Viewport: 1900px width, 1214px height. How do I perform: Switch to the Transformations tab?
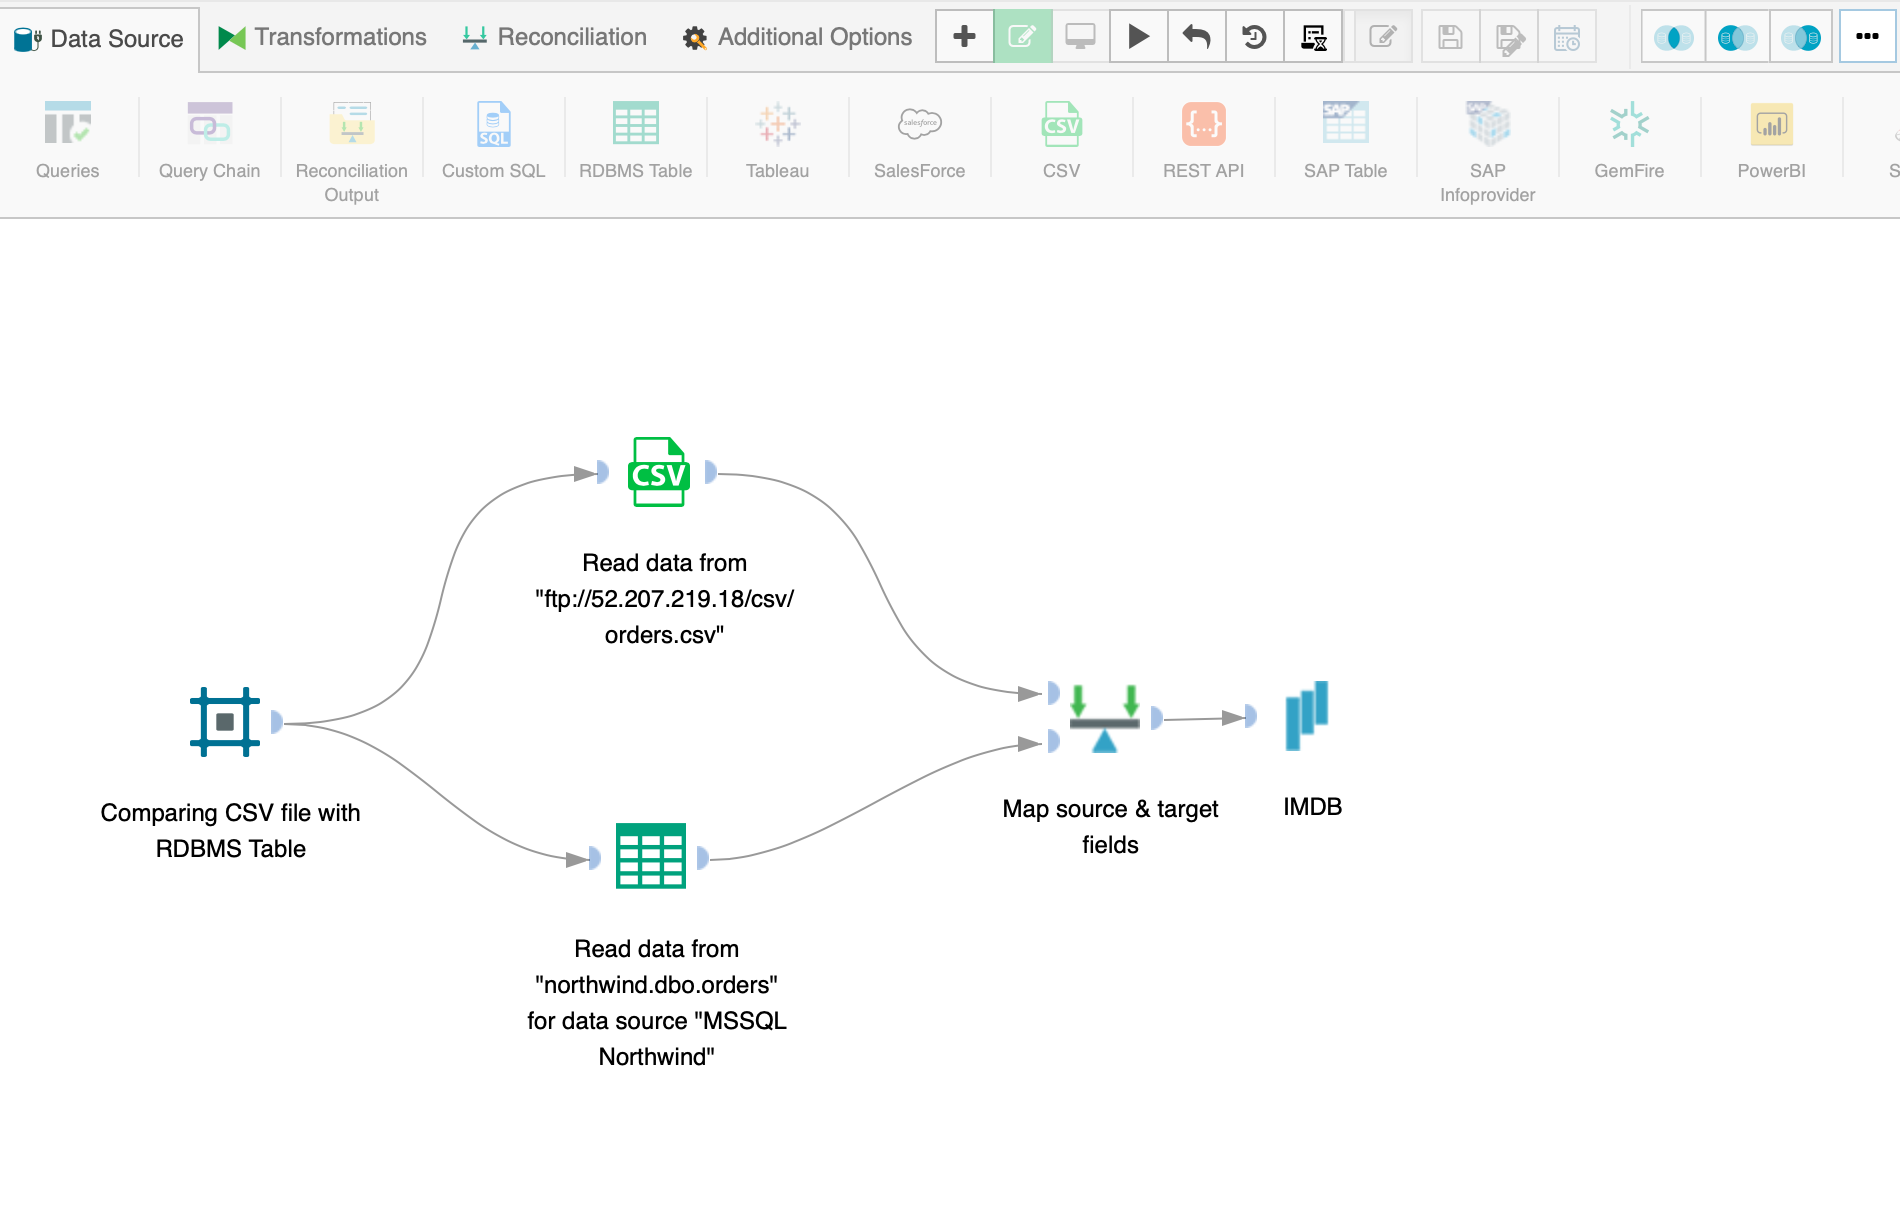tap(322, 37)
